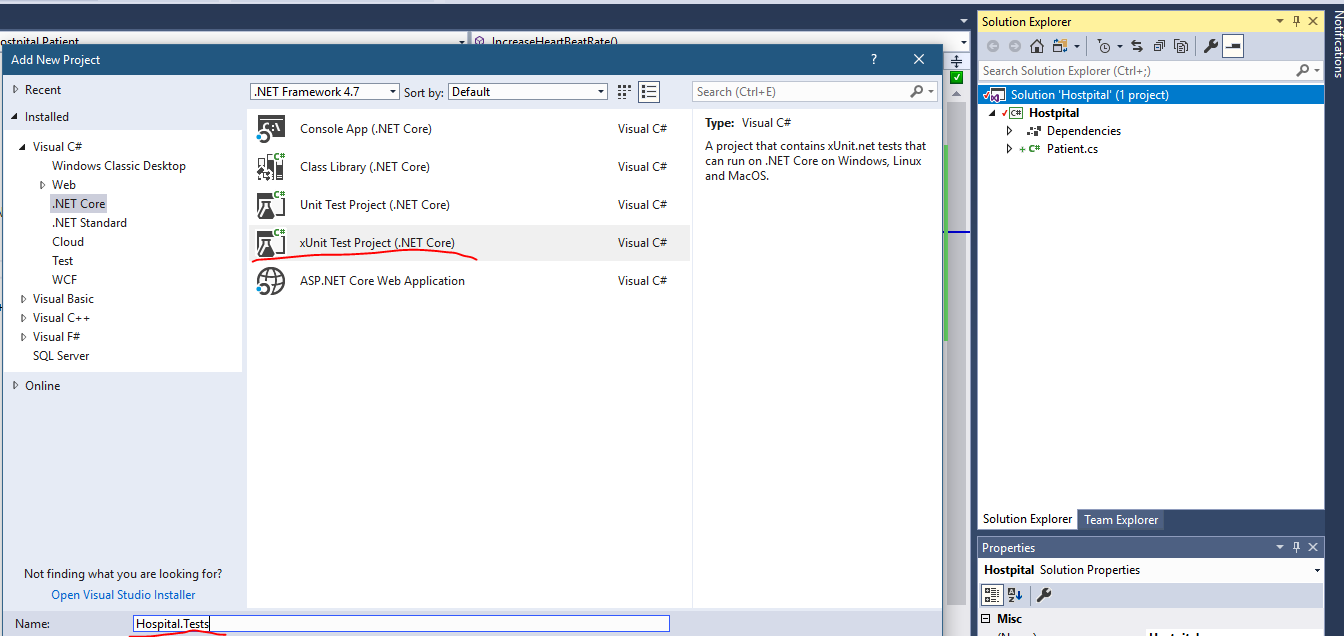Screen dimensions: 1344x637
Task: Select Windows Classic Desktop category
Action: [119, 166]
